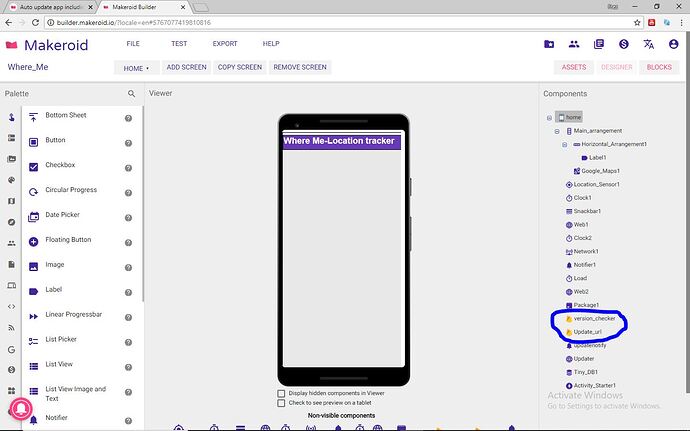
Task: Click the ADD SCREEN button
Action: pos(187,67)
